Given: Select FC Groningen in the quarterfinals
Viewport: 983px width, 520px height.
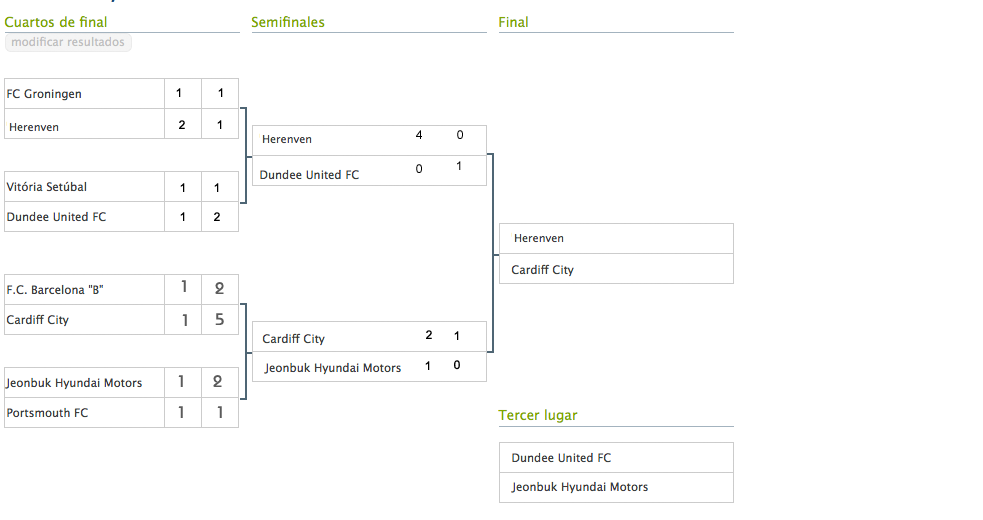Looking at the screenshot, I should coord(44,94).
